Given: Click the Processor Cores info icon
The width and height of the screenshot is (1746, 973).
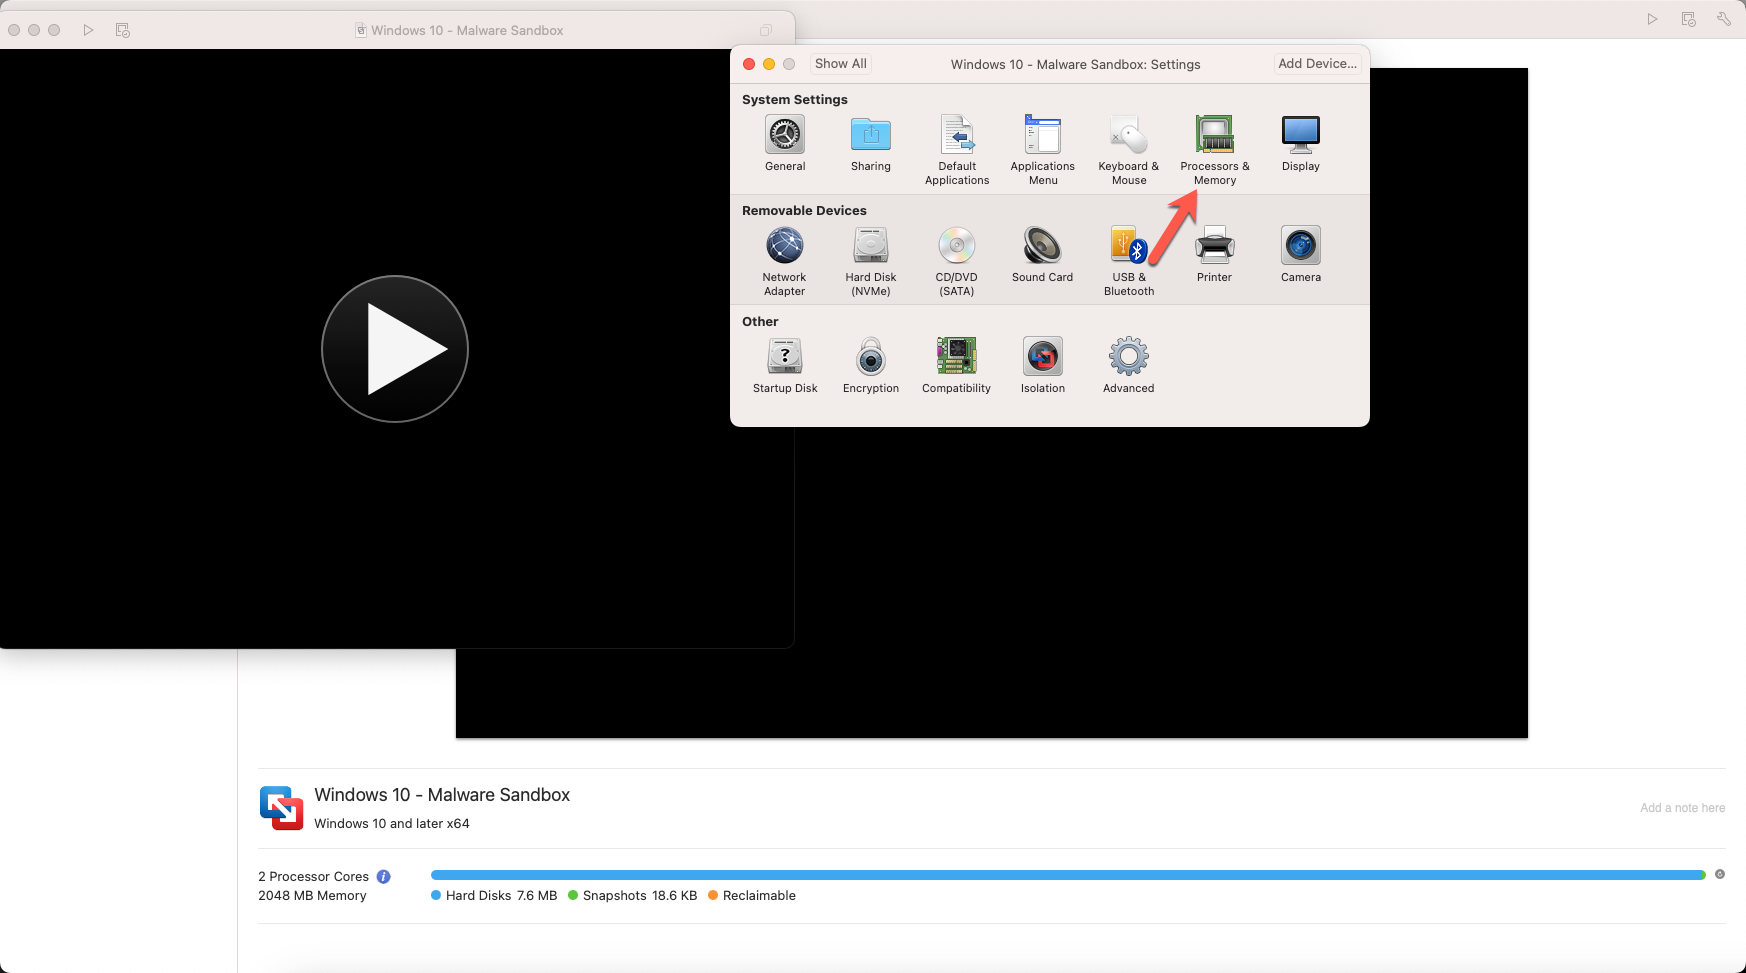Looking at the screenshot, I should click(x=383, y=875).
